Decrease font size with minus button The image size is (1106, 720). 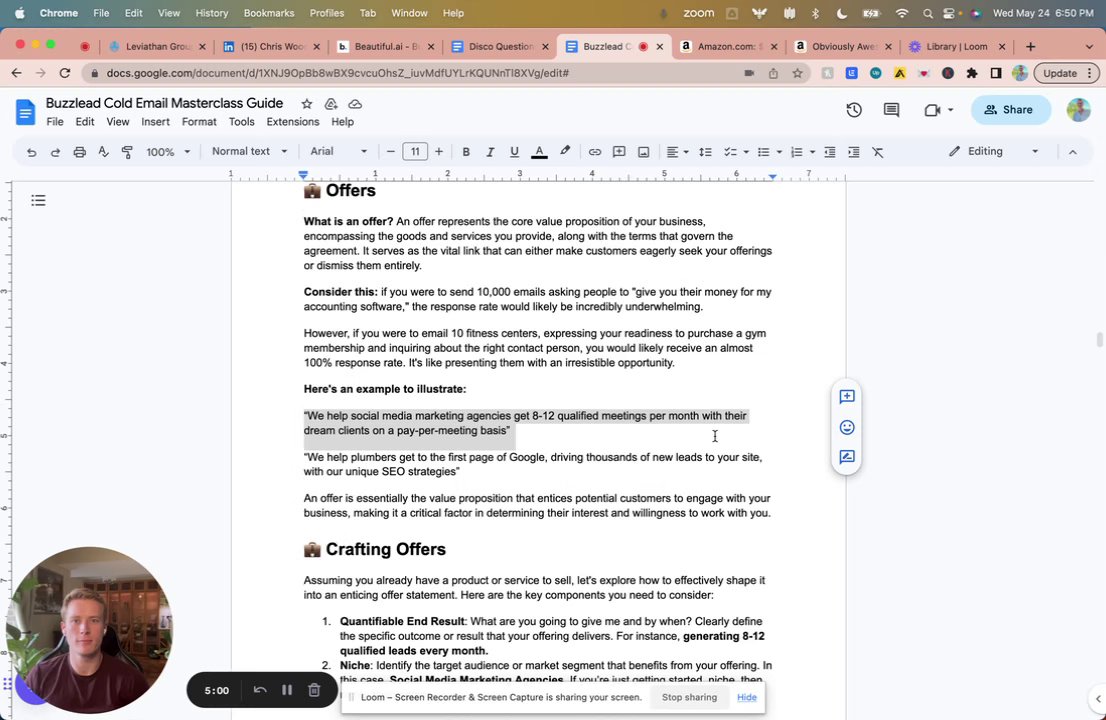(390, 152)
